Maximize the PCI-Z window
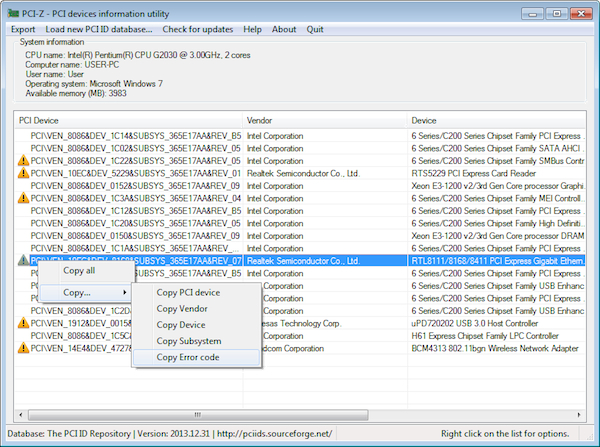The image size is (600, 447). tap(557, 13)
